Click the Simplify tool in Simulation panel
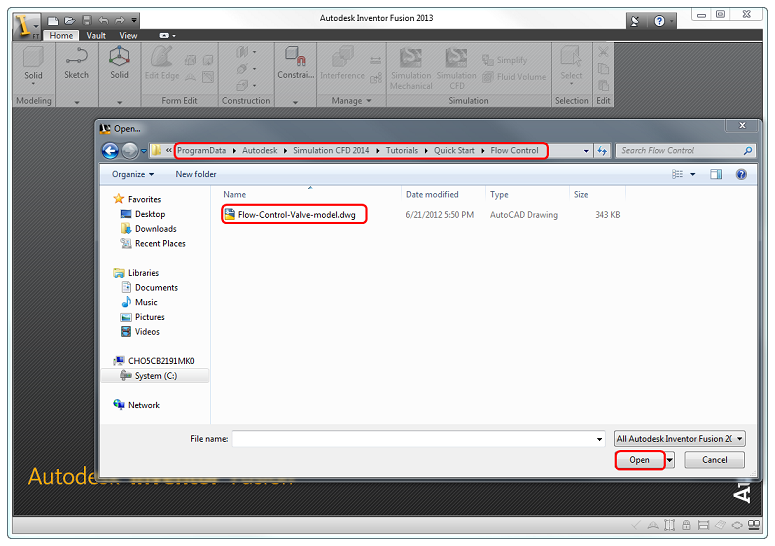 coord(505,60)
